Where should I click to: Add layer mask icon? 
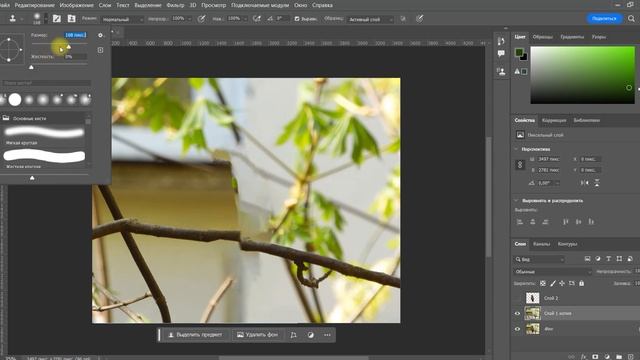595,357
